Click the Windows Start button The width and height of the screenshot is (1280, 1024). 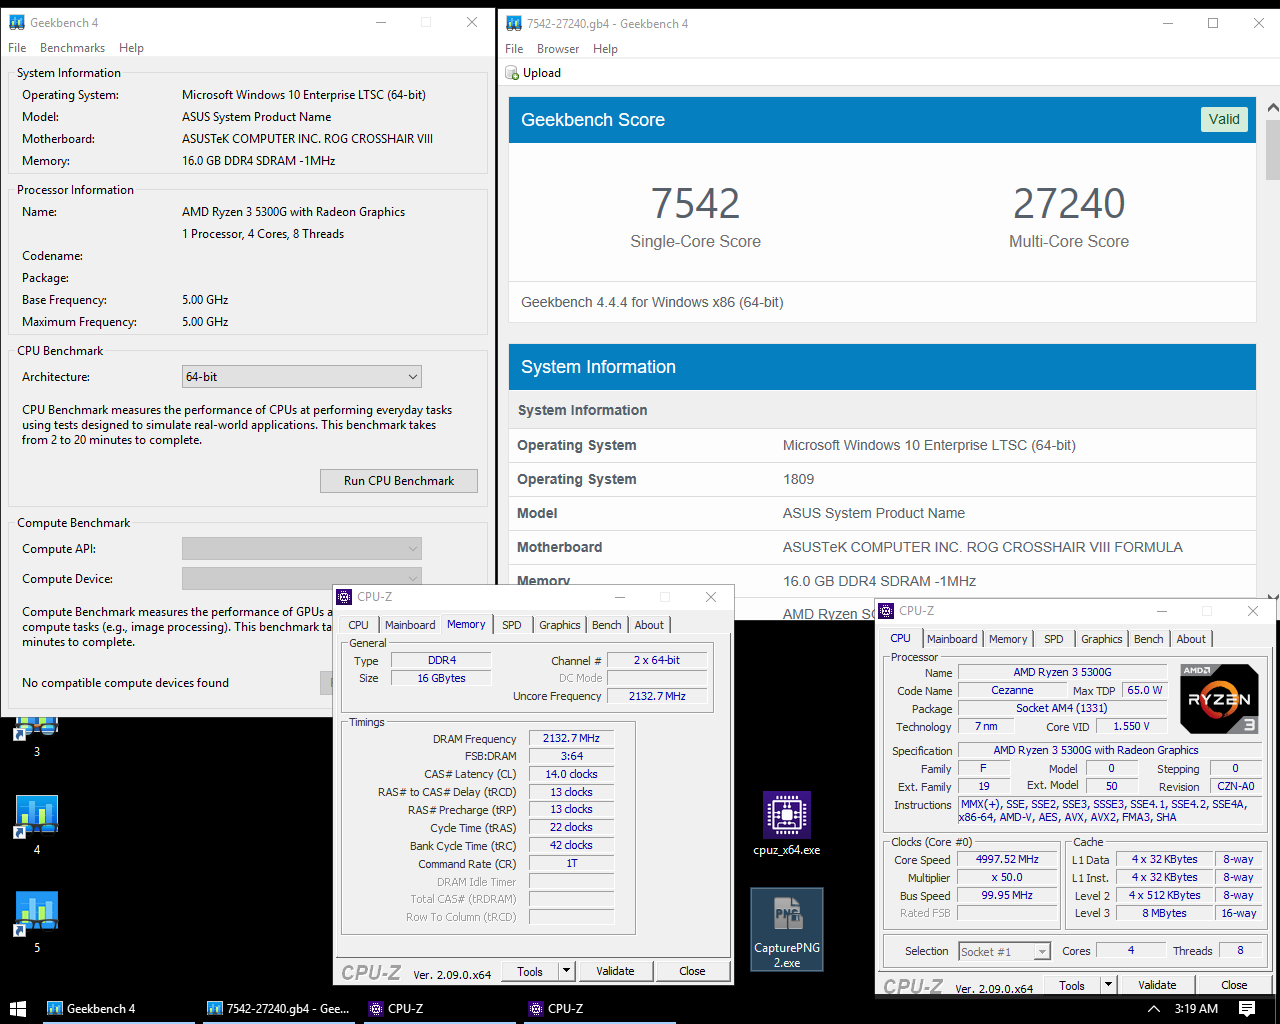pyautogui.click(x=17, y=1008)
